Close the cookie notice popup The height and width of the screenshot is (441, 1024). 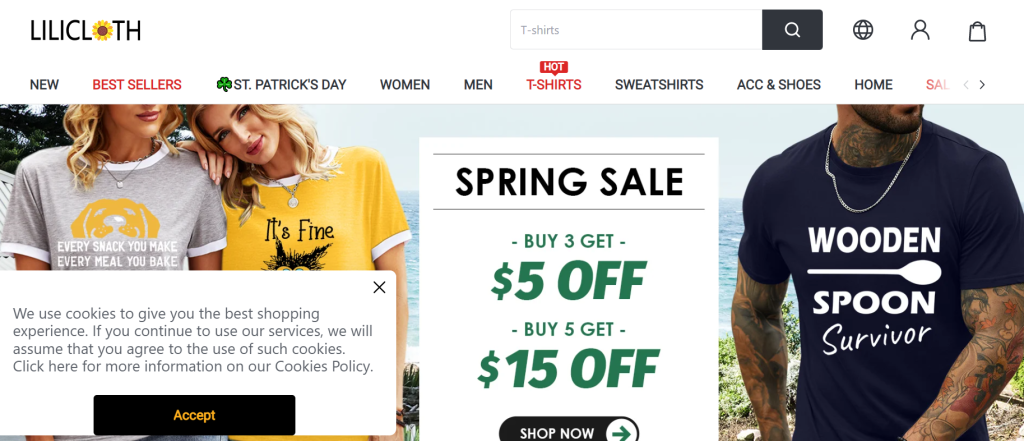[379, 287]
